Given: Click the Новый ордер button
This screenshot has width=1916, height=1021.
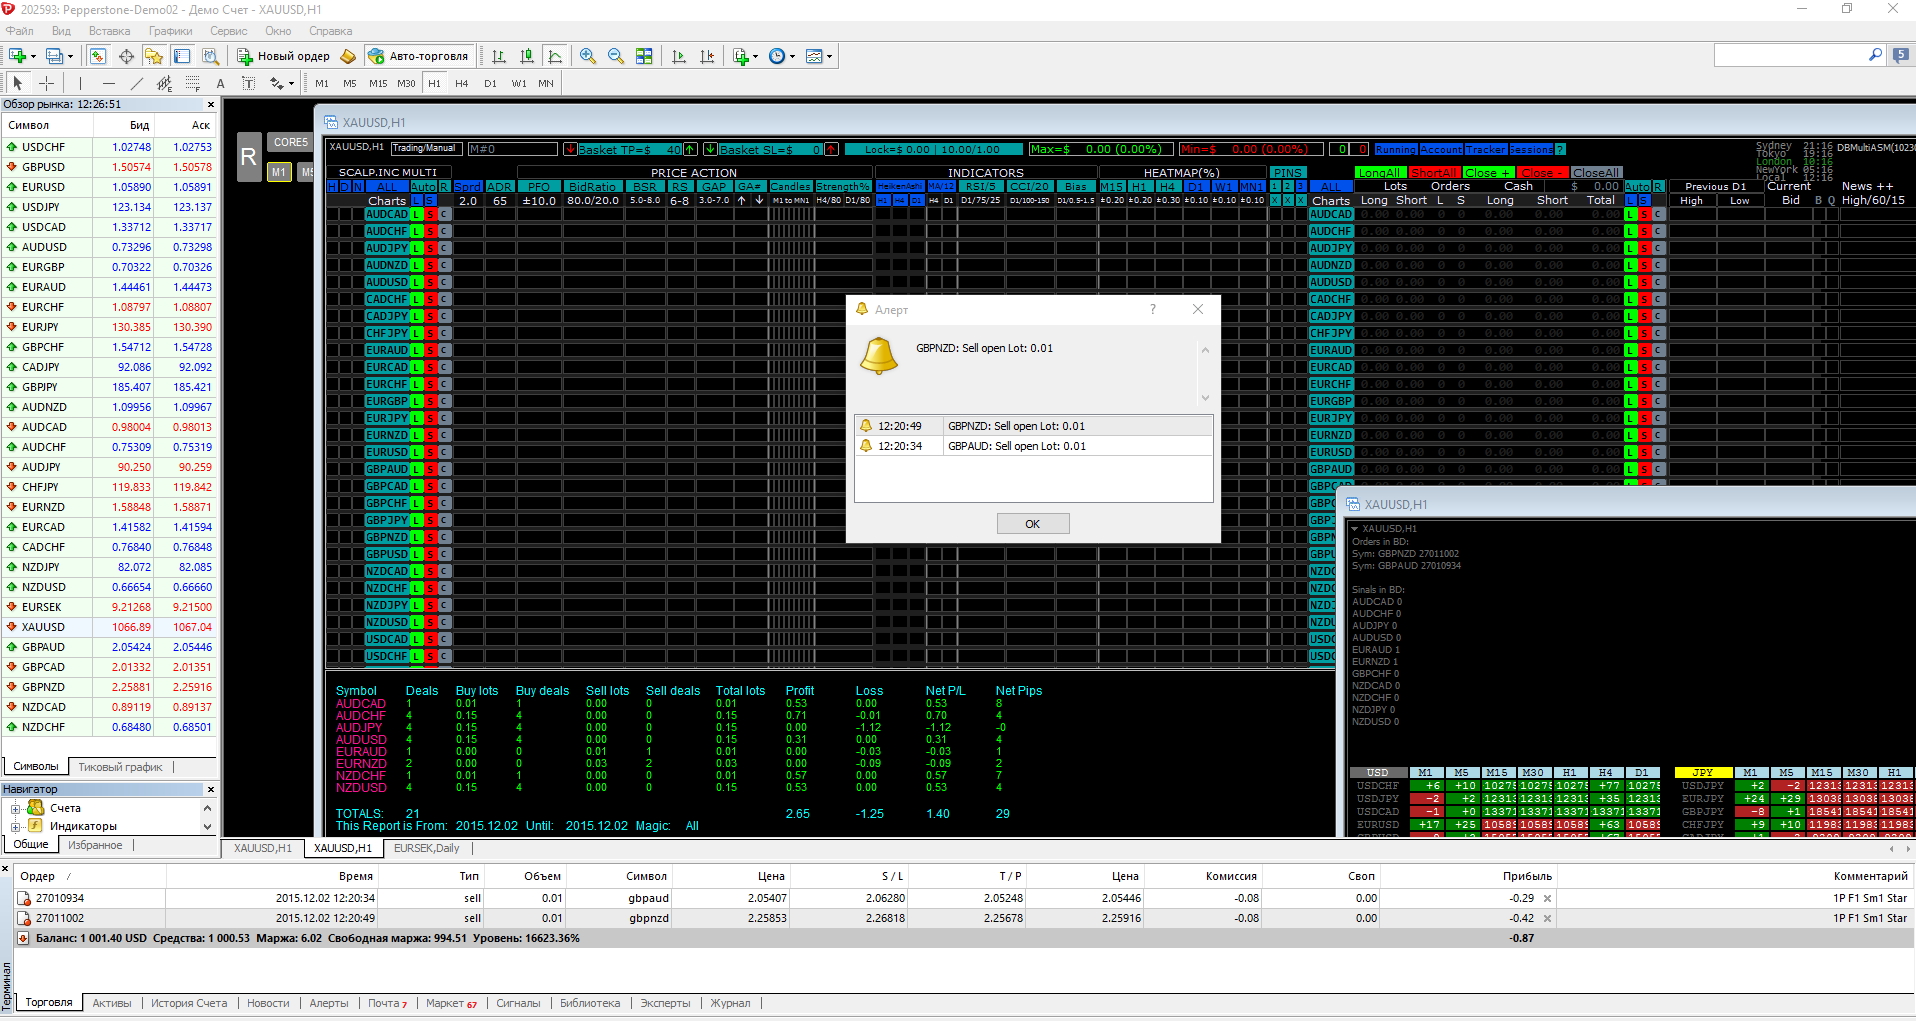Looking at the screenshot, I should coord(283,56).
